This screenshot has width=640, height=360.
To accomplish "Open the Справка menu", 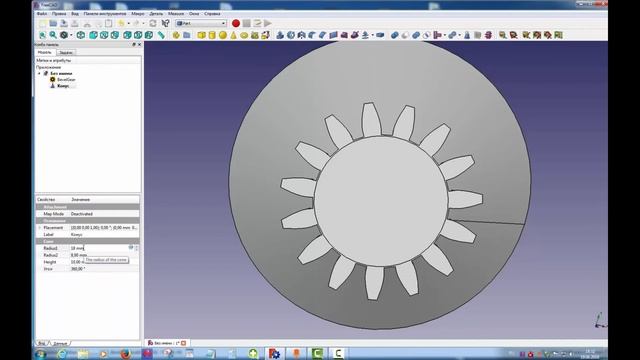I will coord(212,13).
